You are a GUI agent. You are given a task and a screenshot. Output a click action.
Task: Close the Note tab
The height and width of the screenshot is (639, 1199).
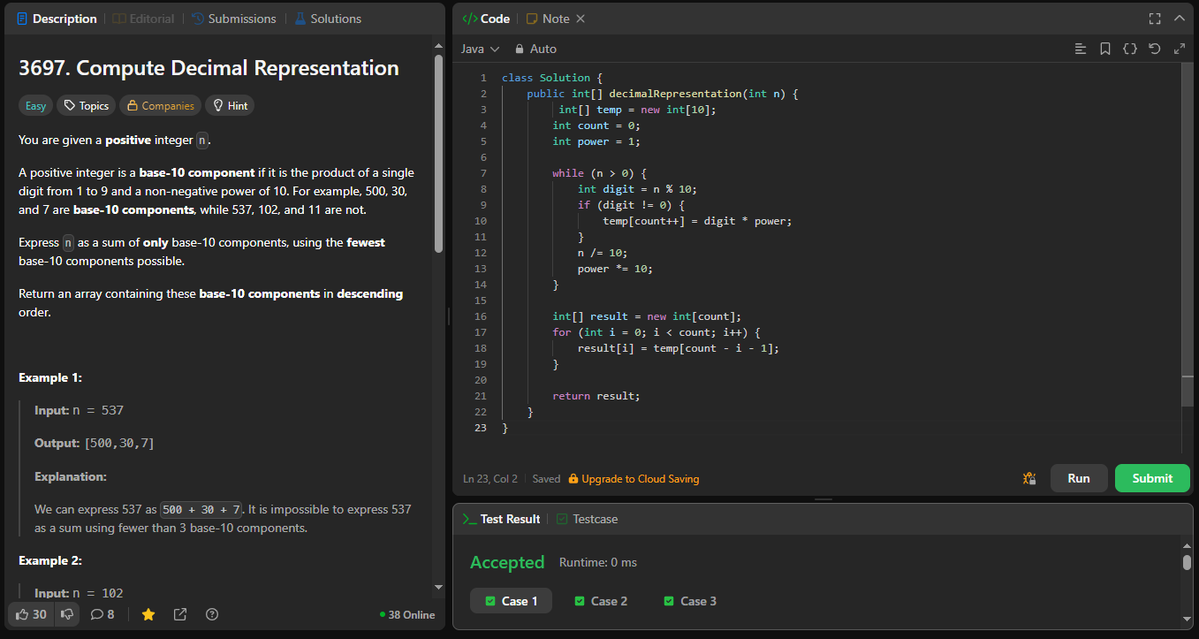pos(580,18)
